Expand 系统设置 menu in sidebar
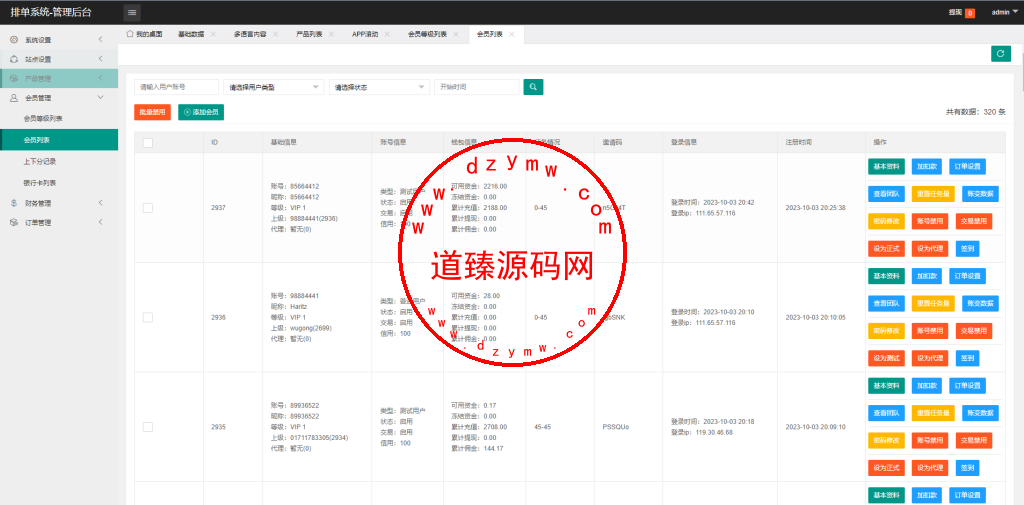The image size is (1024, 505). 59,40
